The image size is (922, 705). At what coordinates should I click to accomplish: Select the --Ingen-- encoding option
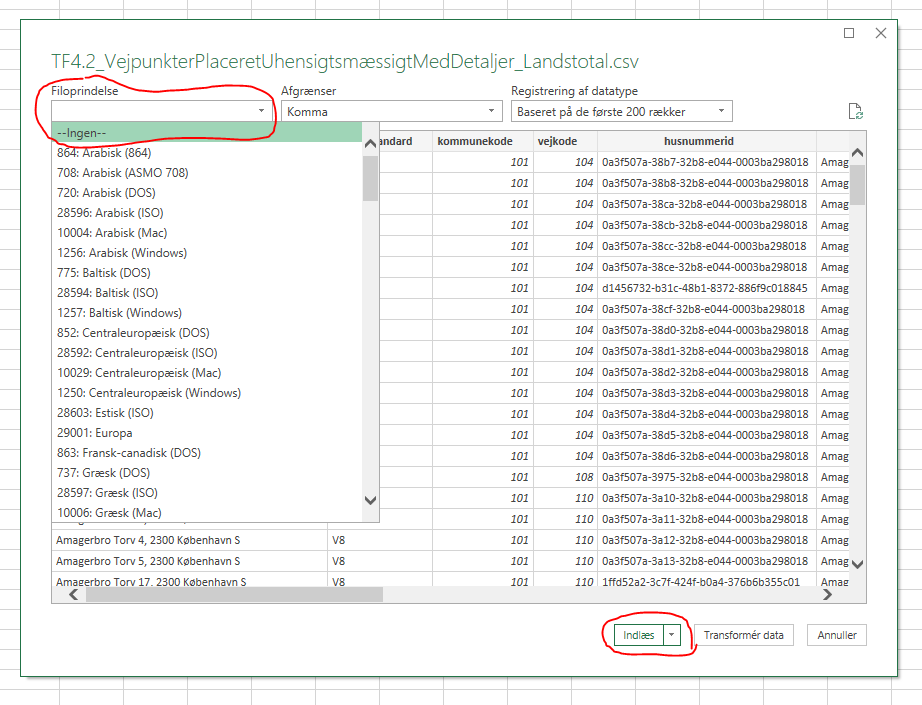coord(206,132)
